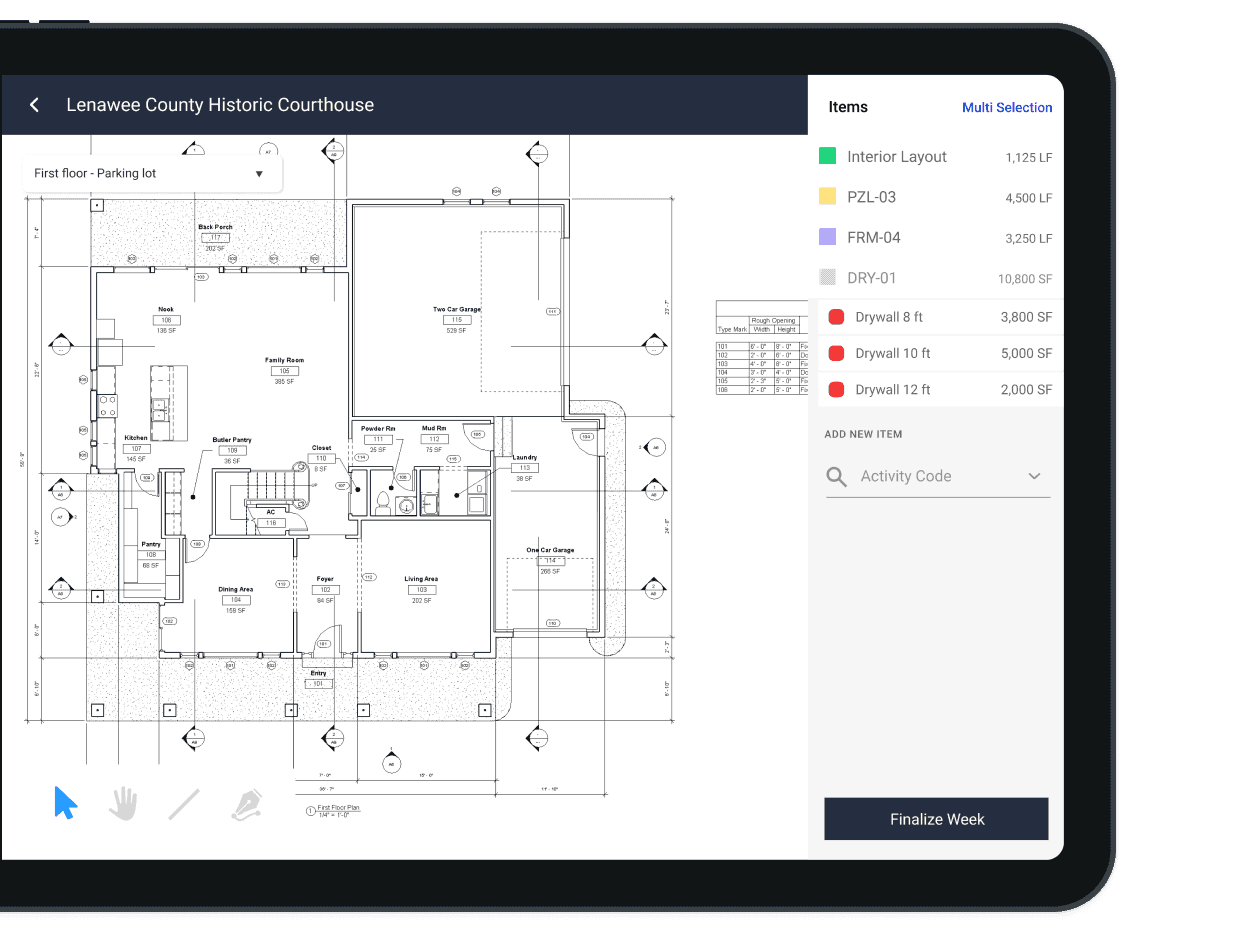The height and width of the screenshot is (930, 1260).
Task: Select the blue arrow pointer tool
Action: (x=65, y=803)
